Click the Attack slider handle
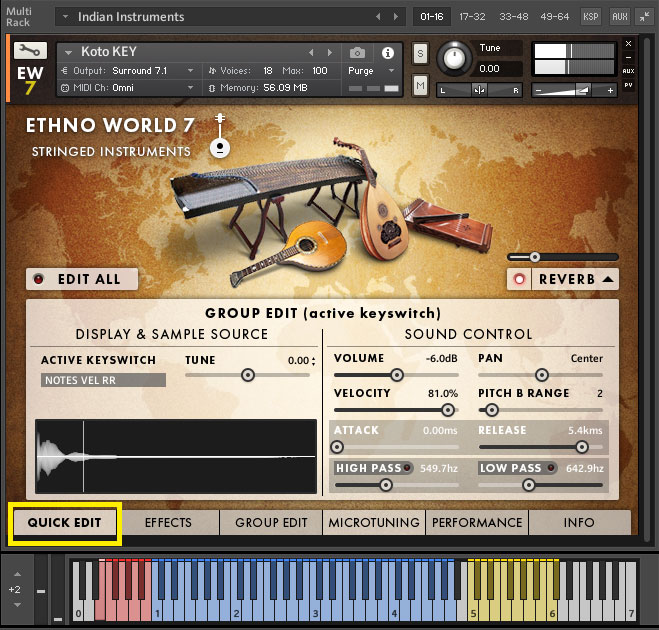The height and width of the screenshot is (630, 659). click(x=337, y=447)
